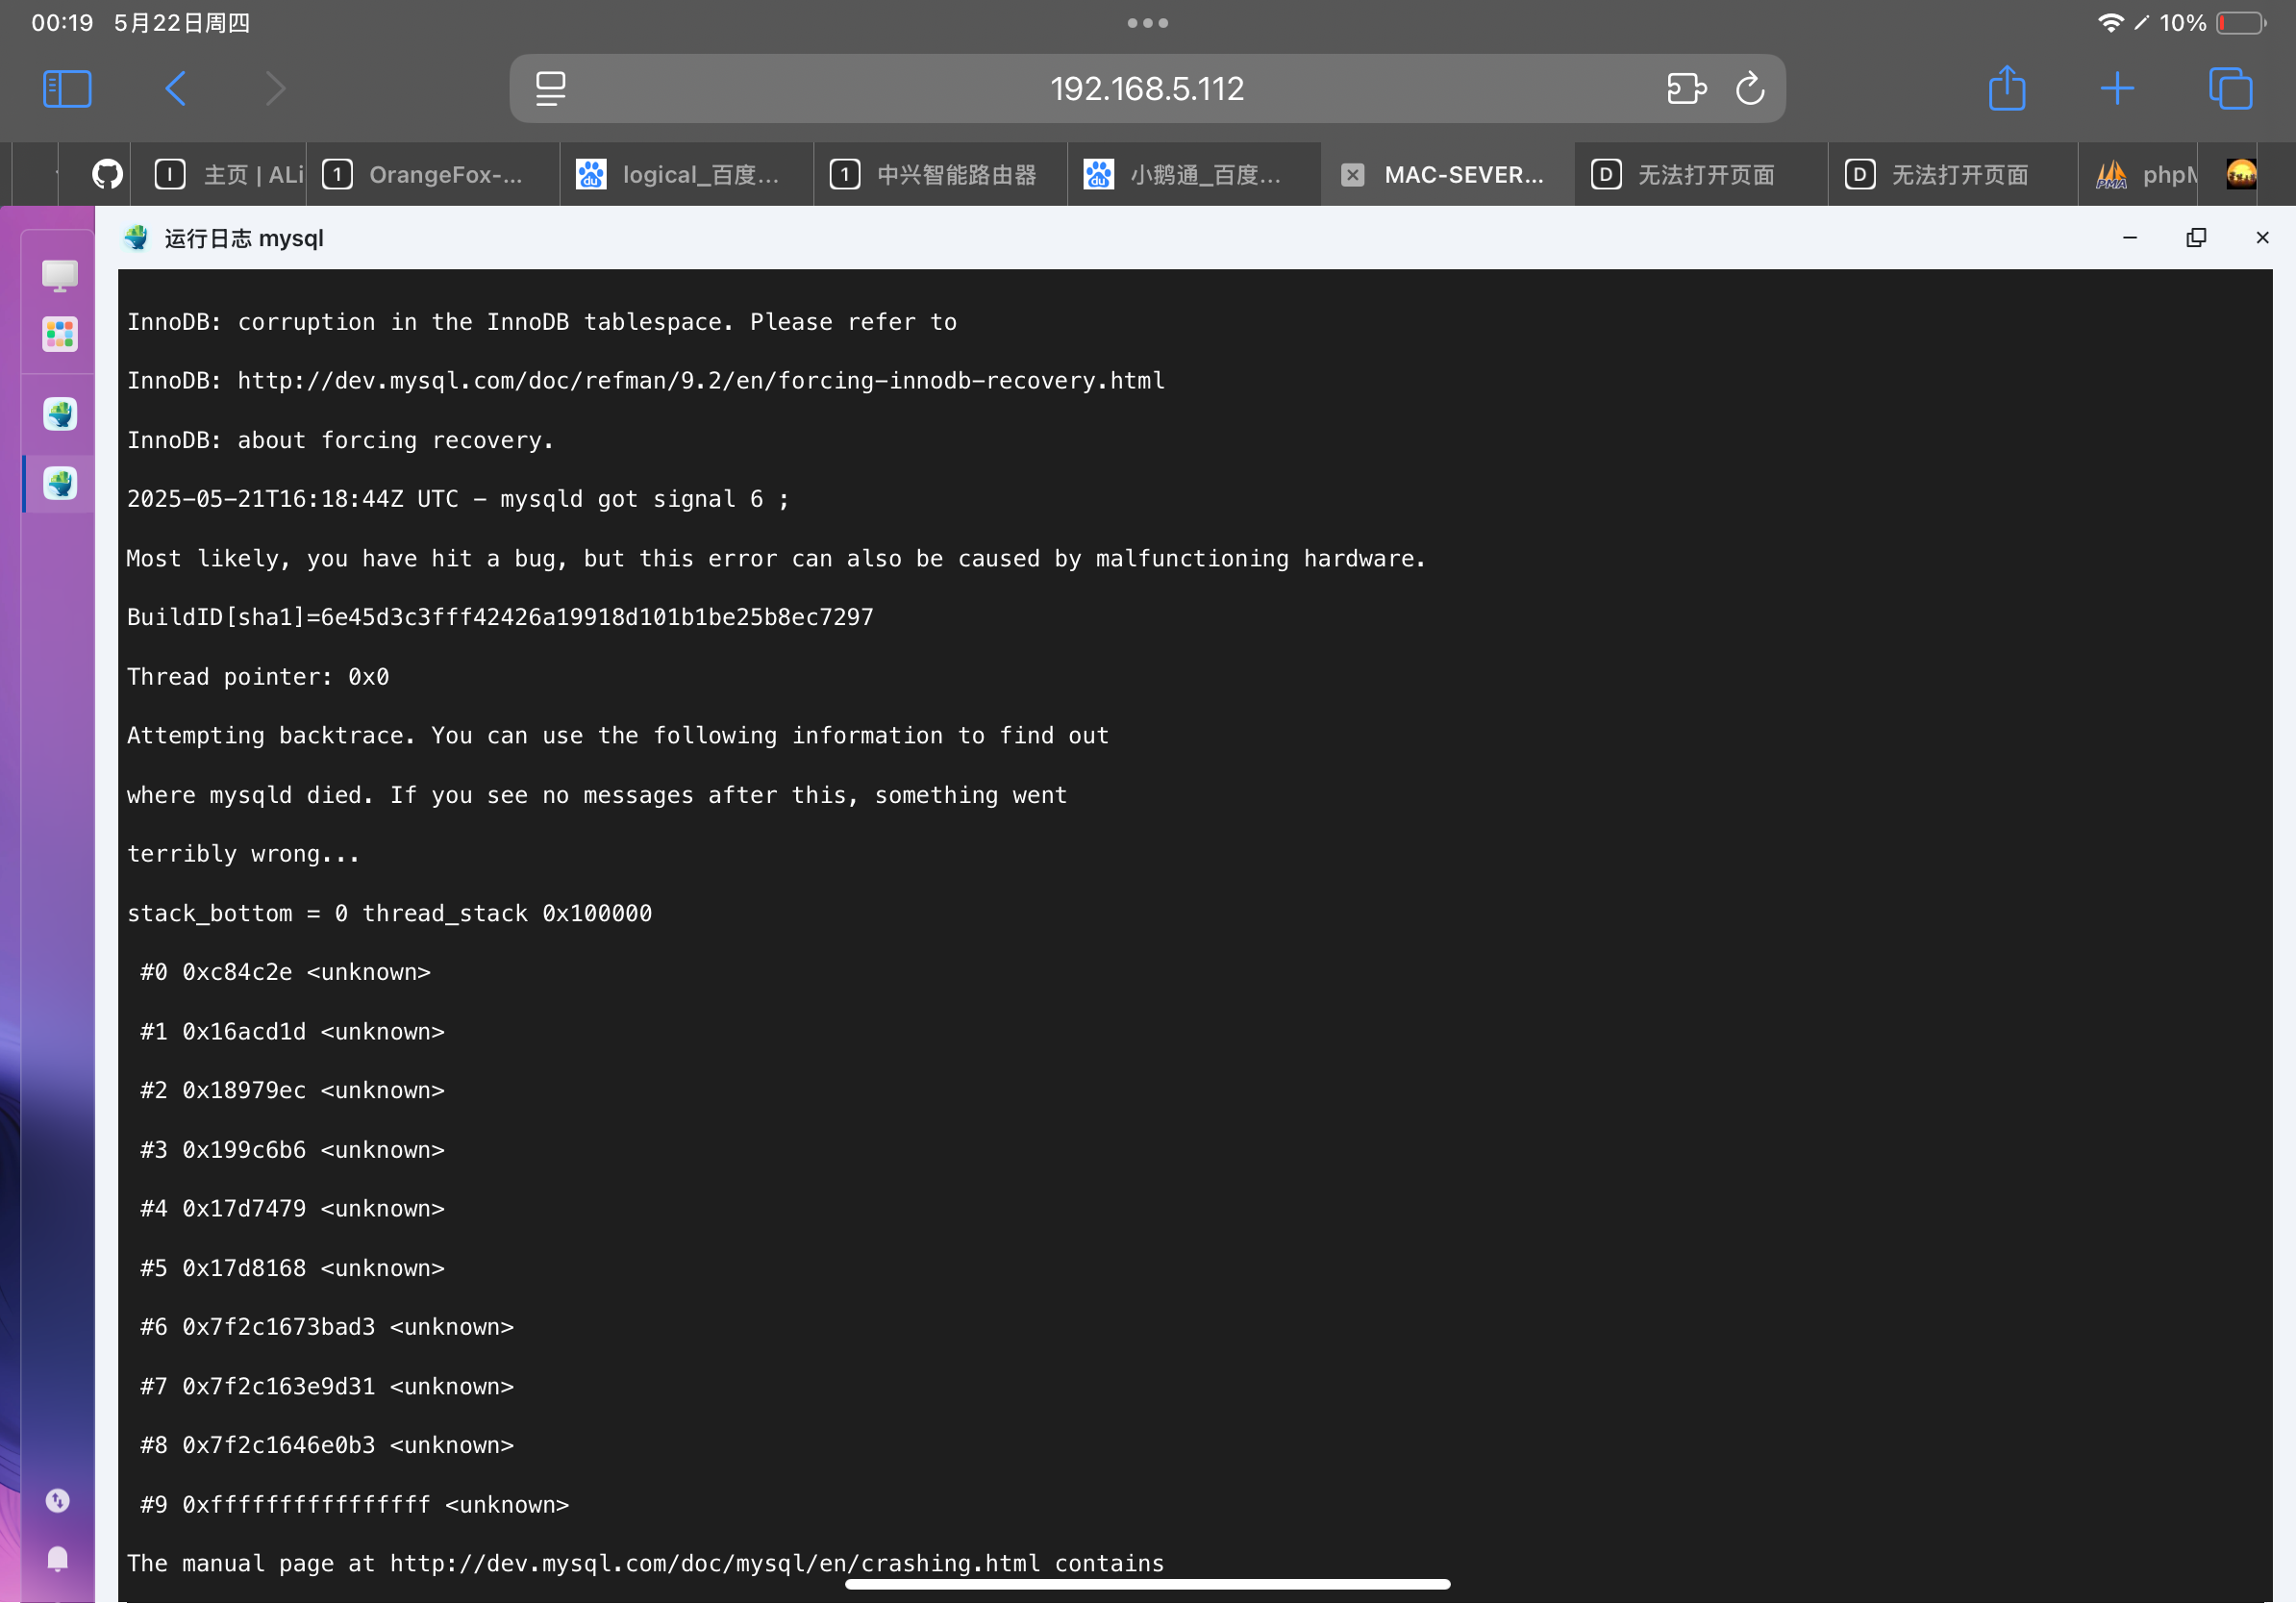2296x1604 pixels.
Task: Go back to previous page
Action: [x=175, y=89]
